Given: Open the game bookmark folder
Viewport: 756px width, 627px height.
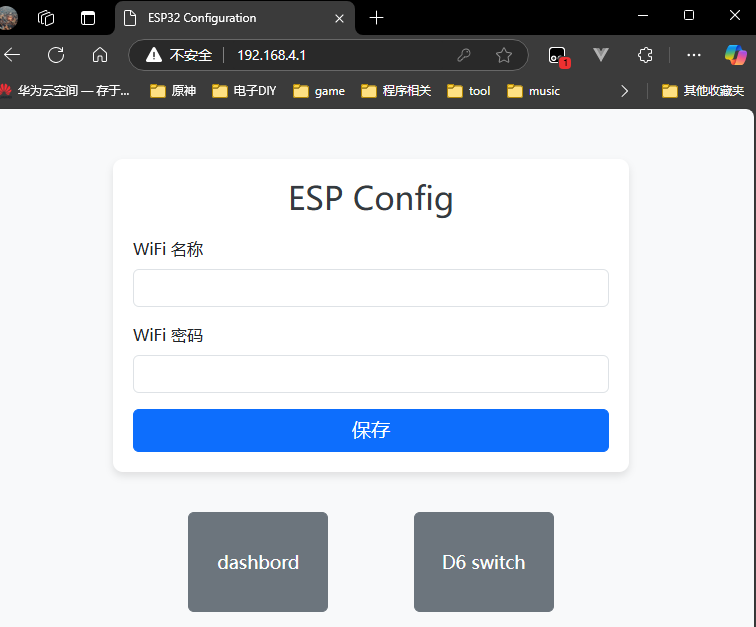Looking at the screenshot, I should pyautogui.click(x=319, y=91).
